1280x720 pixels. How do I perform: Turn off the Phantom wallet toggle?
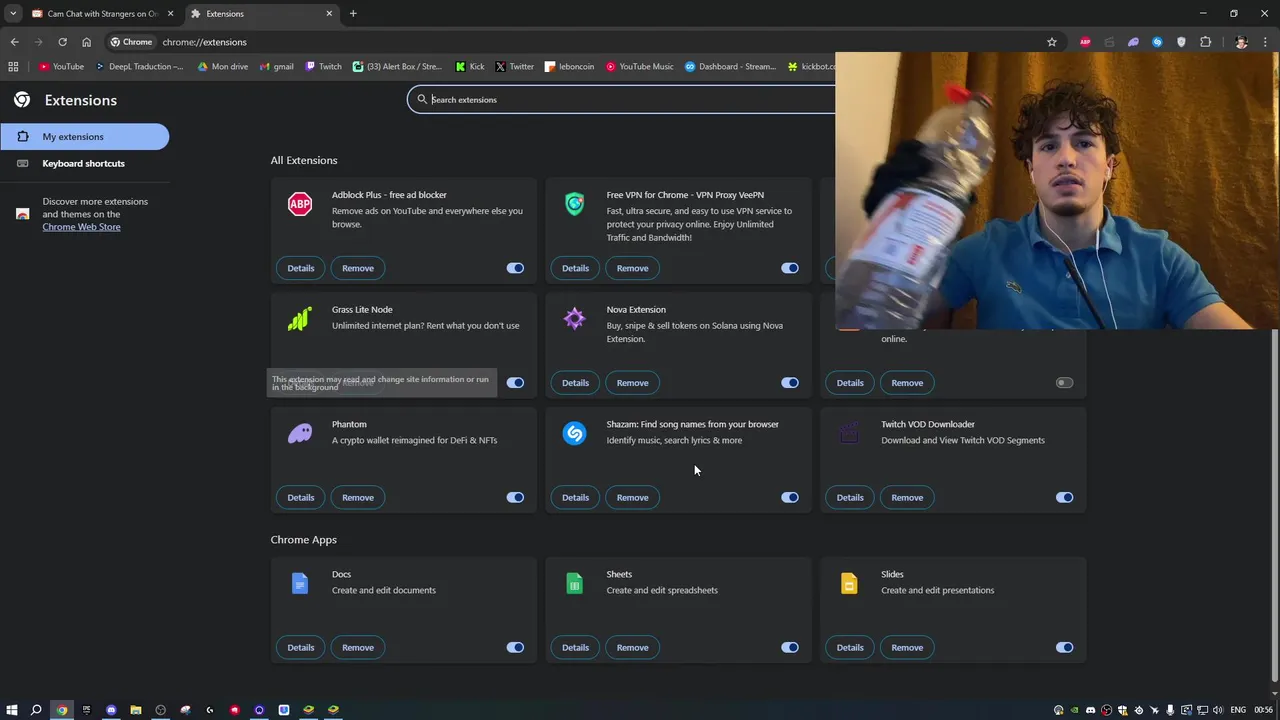click(515, 497)
